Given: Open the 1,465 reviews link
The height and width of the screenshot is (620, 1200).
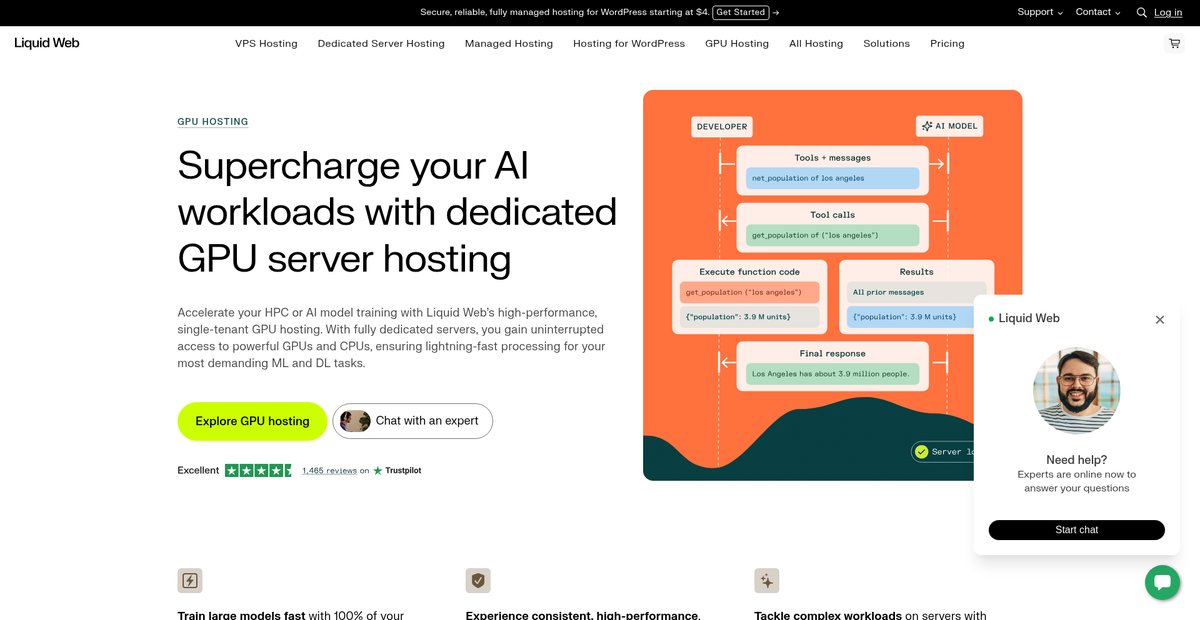Looking at the screenshot, I should point(329,471).
